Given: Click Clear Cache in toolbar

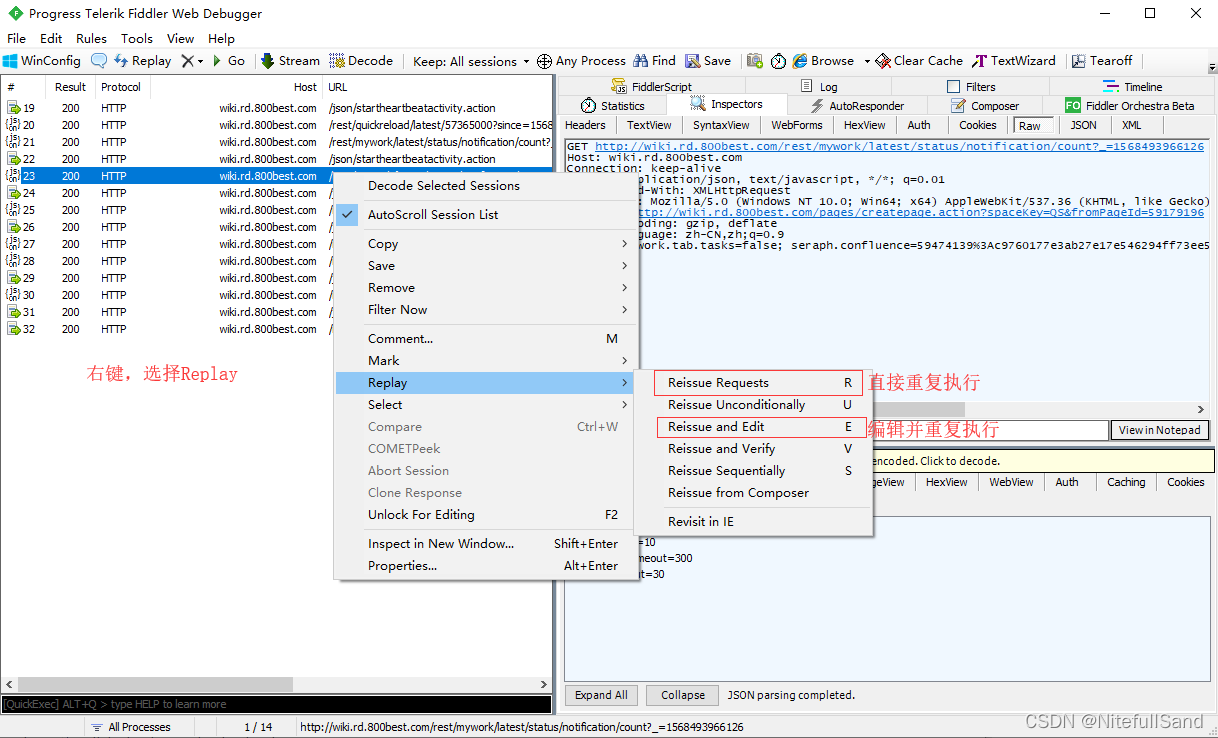Looking at the screenshot, I should 919,61.
